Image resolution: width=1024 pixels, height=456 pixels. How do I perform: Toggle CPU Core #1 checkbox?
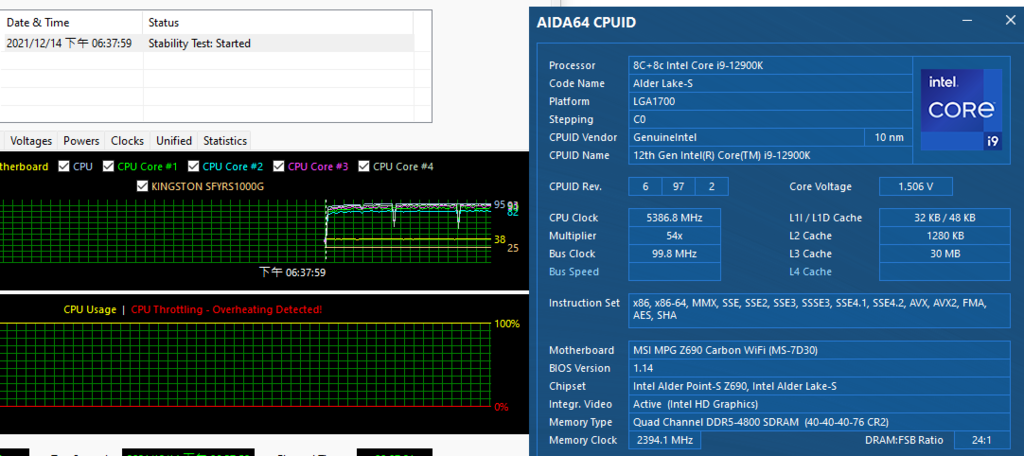(x=108, y=167)
